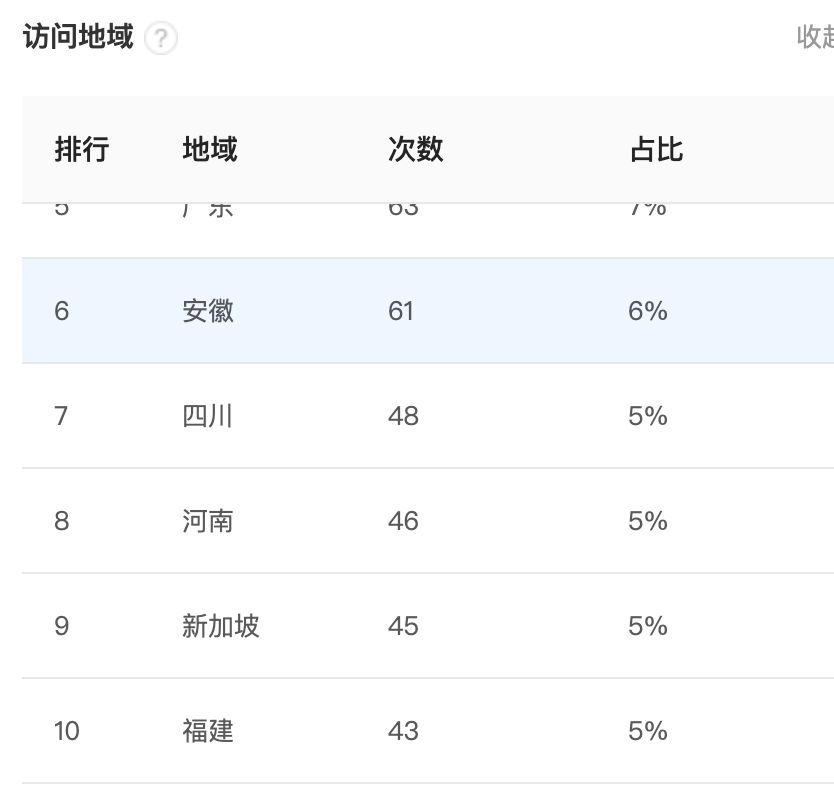Image resolution: width=834 pixels, height=798 pixels.
Task: Click the visit count 61 cell
Action: 401,311
